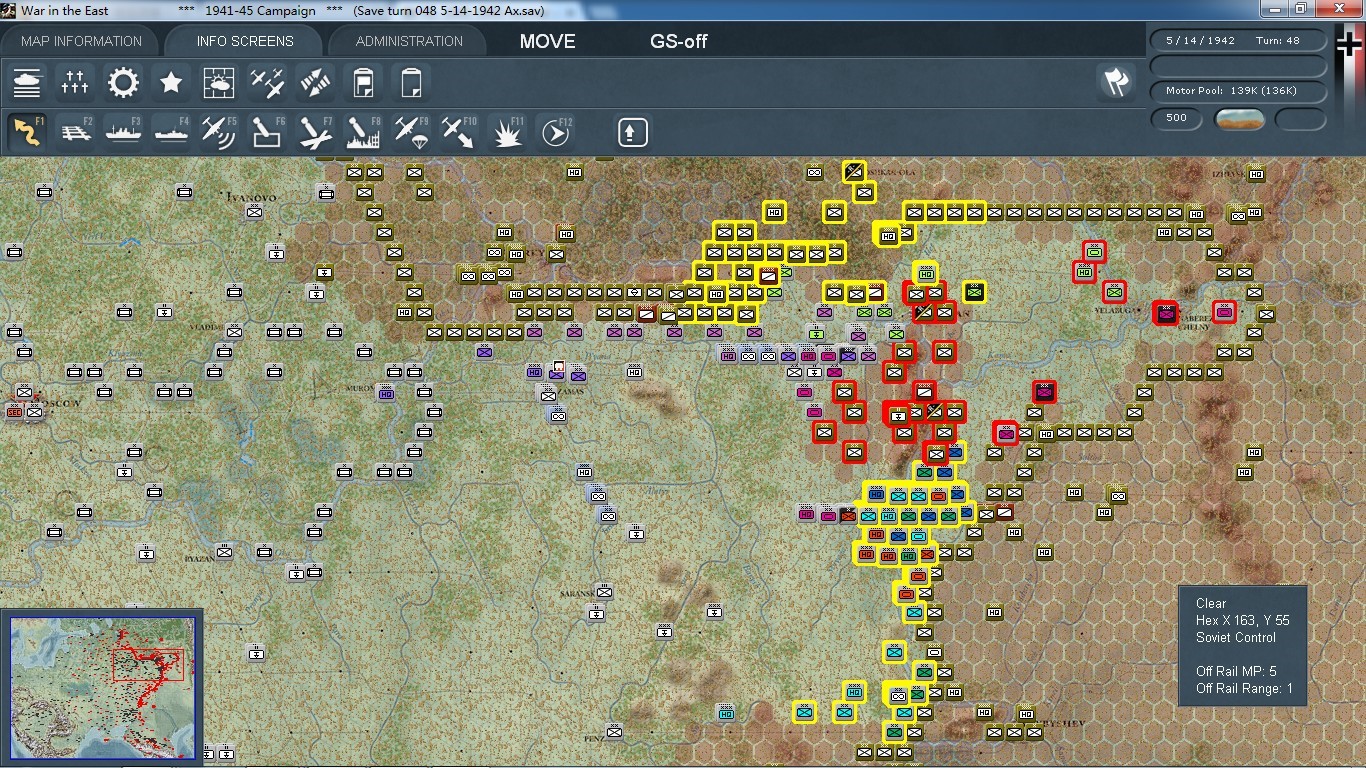Click the 'Clear' terrain text in hex panel
The image size is (1366, 768).
tap(1211, 603)
